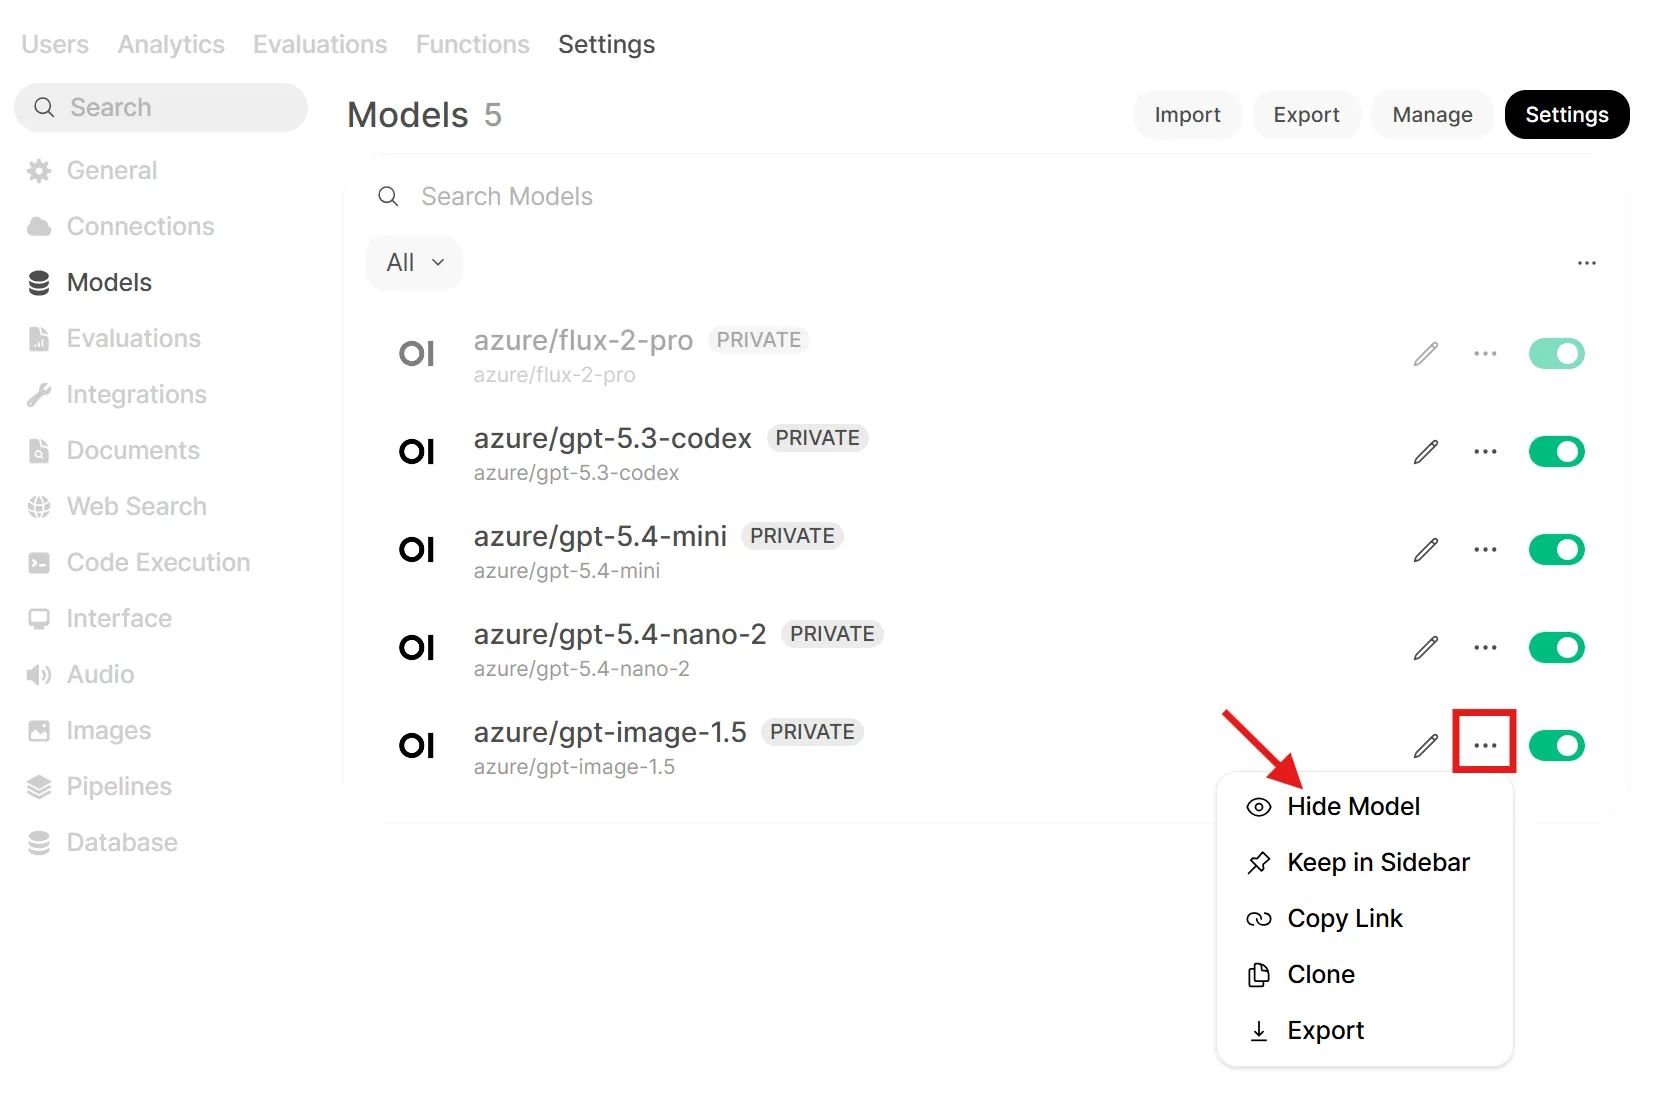Click the Manage button
The height and width of the screenshot is (1120, 1659).
[x=1432, y=114]
